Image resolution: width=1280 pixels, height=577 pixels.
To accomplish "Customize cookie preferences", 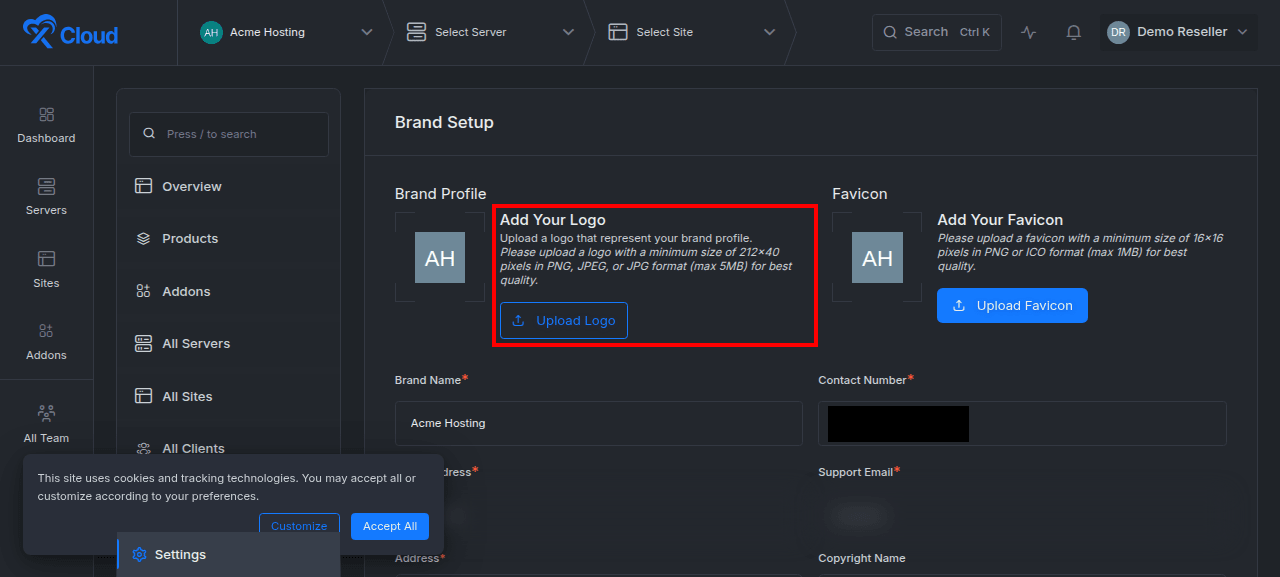I will tap(299, 526).
